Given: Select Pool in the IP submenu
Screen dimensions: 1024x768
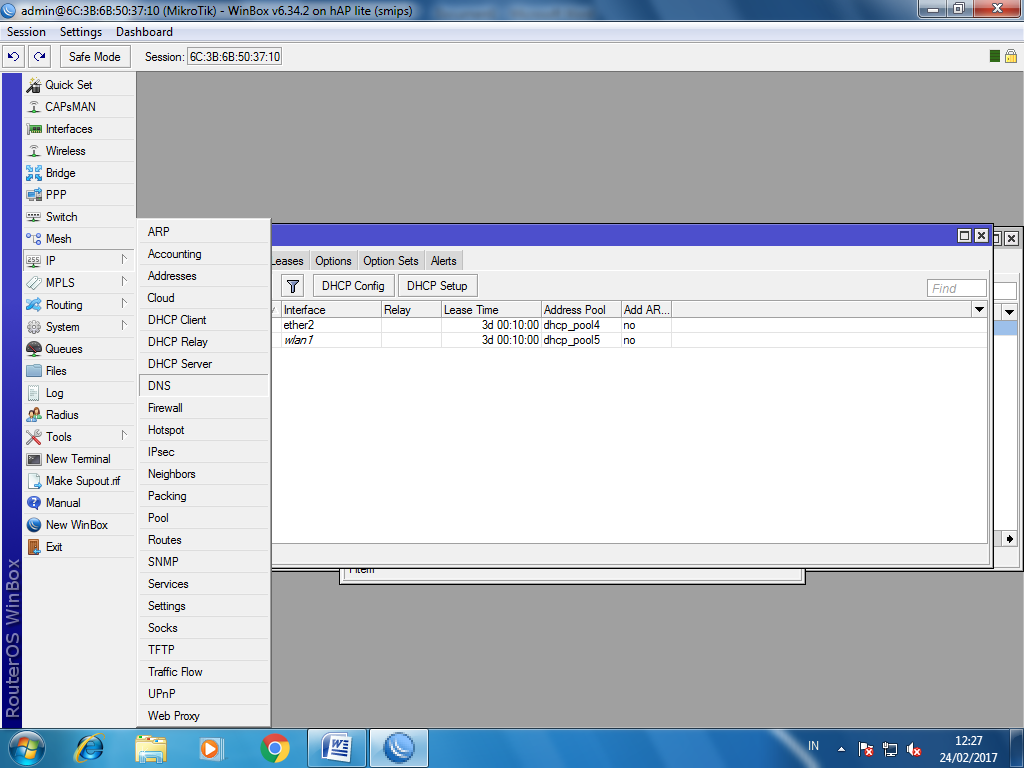Looking at the screenshot, I should pos(204,518).
